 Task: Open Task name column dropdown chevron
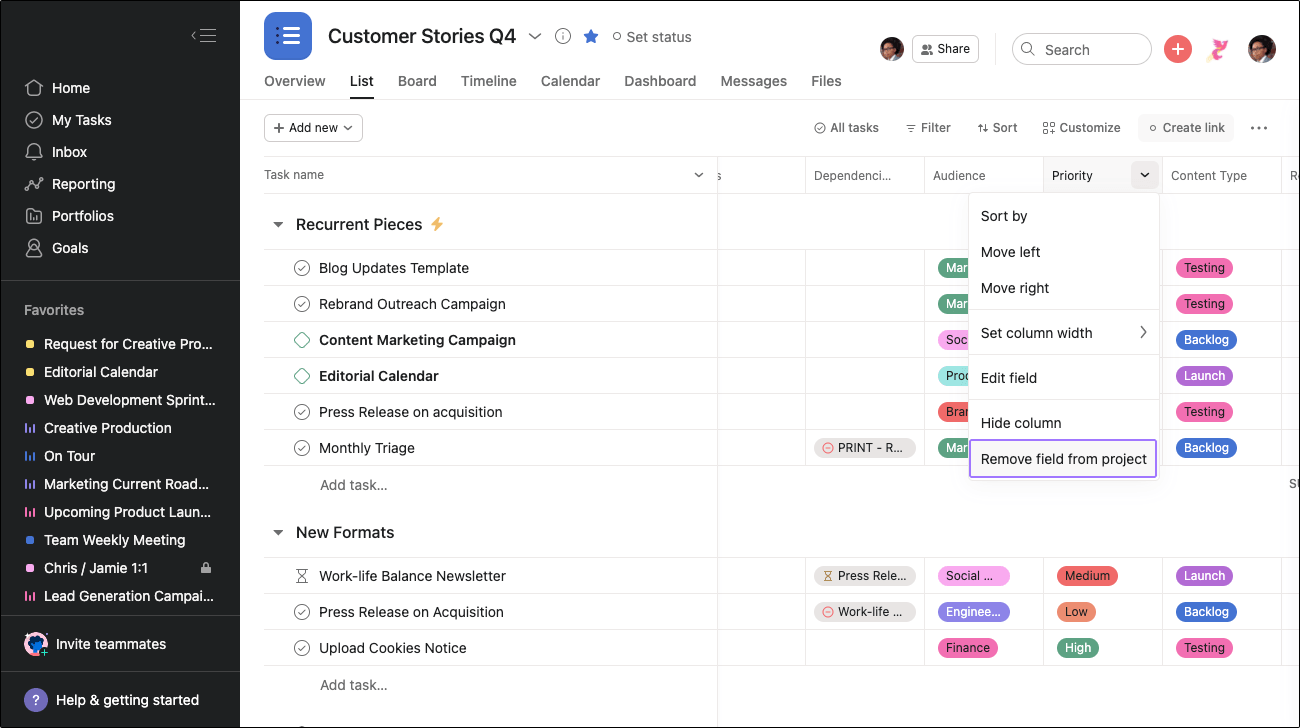click(x=699, y=175)
